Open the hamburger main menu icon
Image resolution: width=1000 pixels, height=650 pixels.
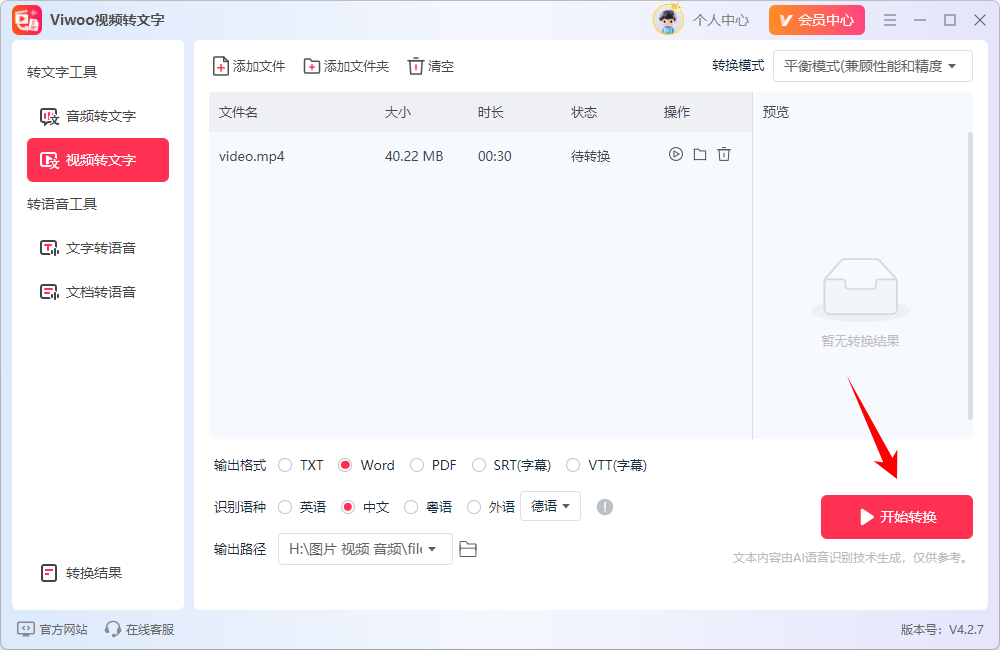pyautogui.click(x=890, y=20)
